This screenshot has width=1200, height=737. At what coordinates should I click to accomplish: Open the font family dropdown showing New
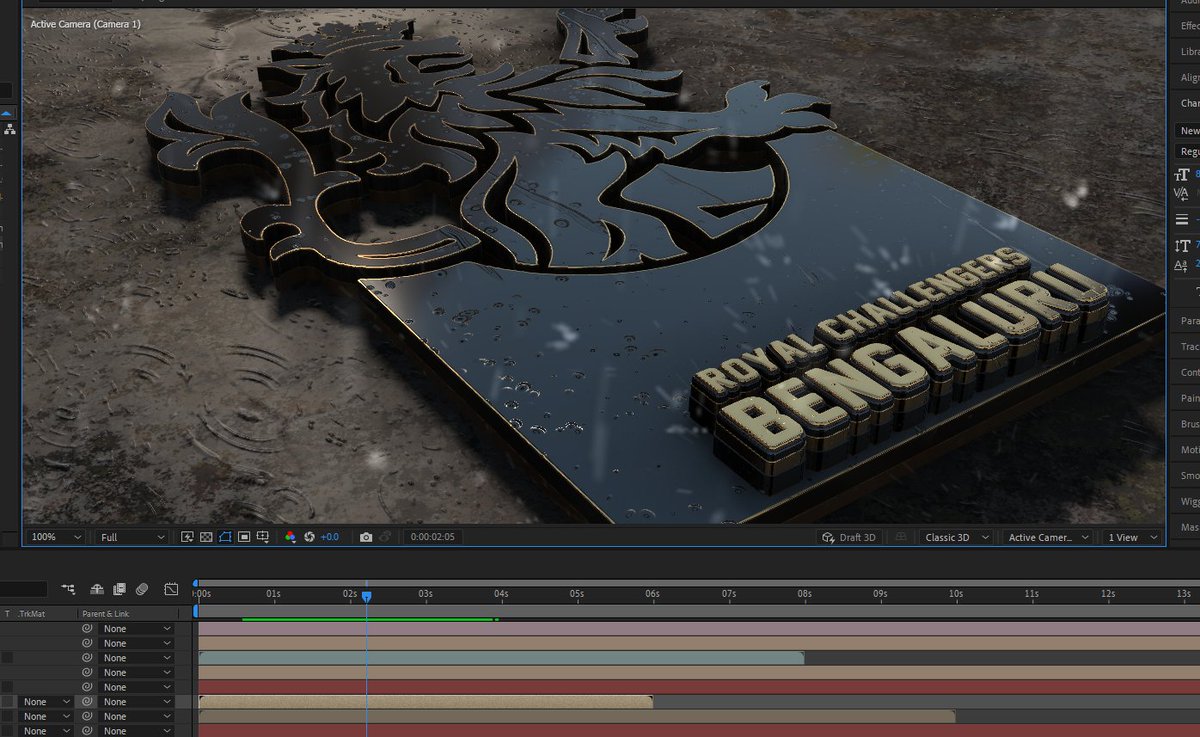click(1188, 130)
